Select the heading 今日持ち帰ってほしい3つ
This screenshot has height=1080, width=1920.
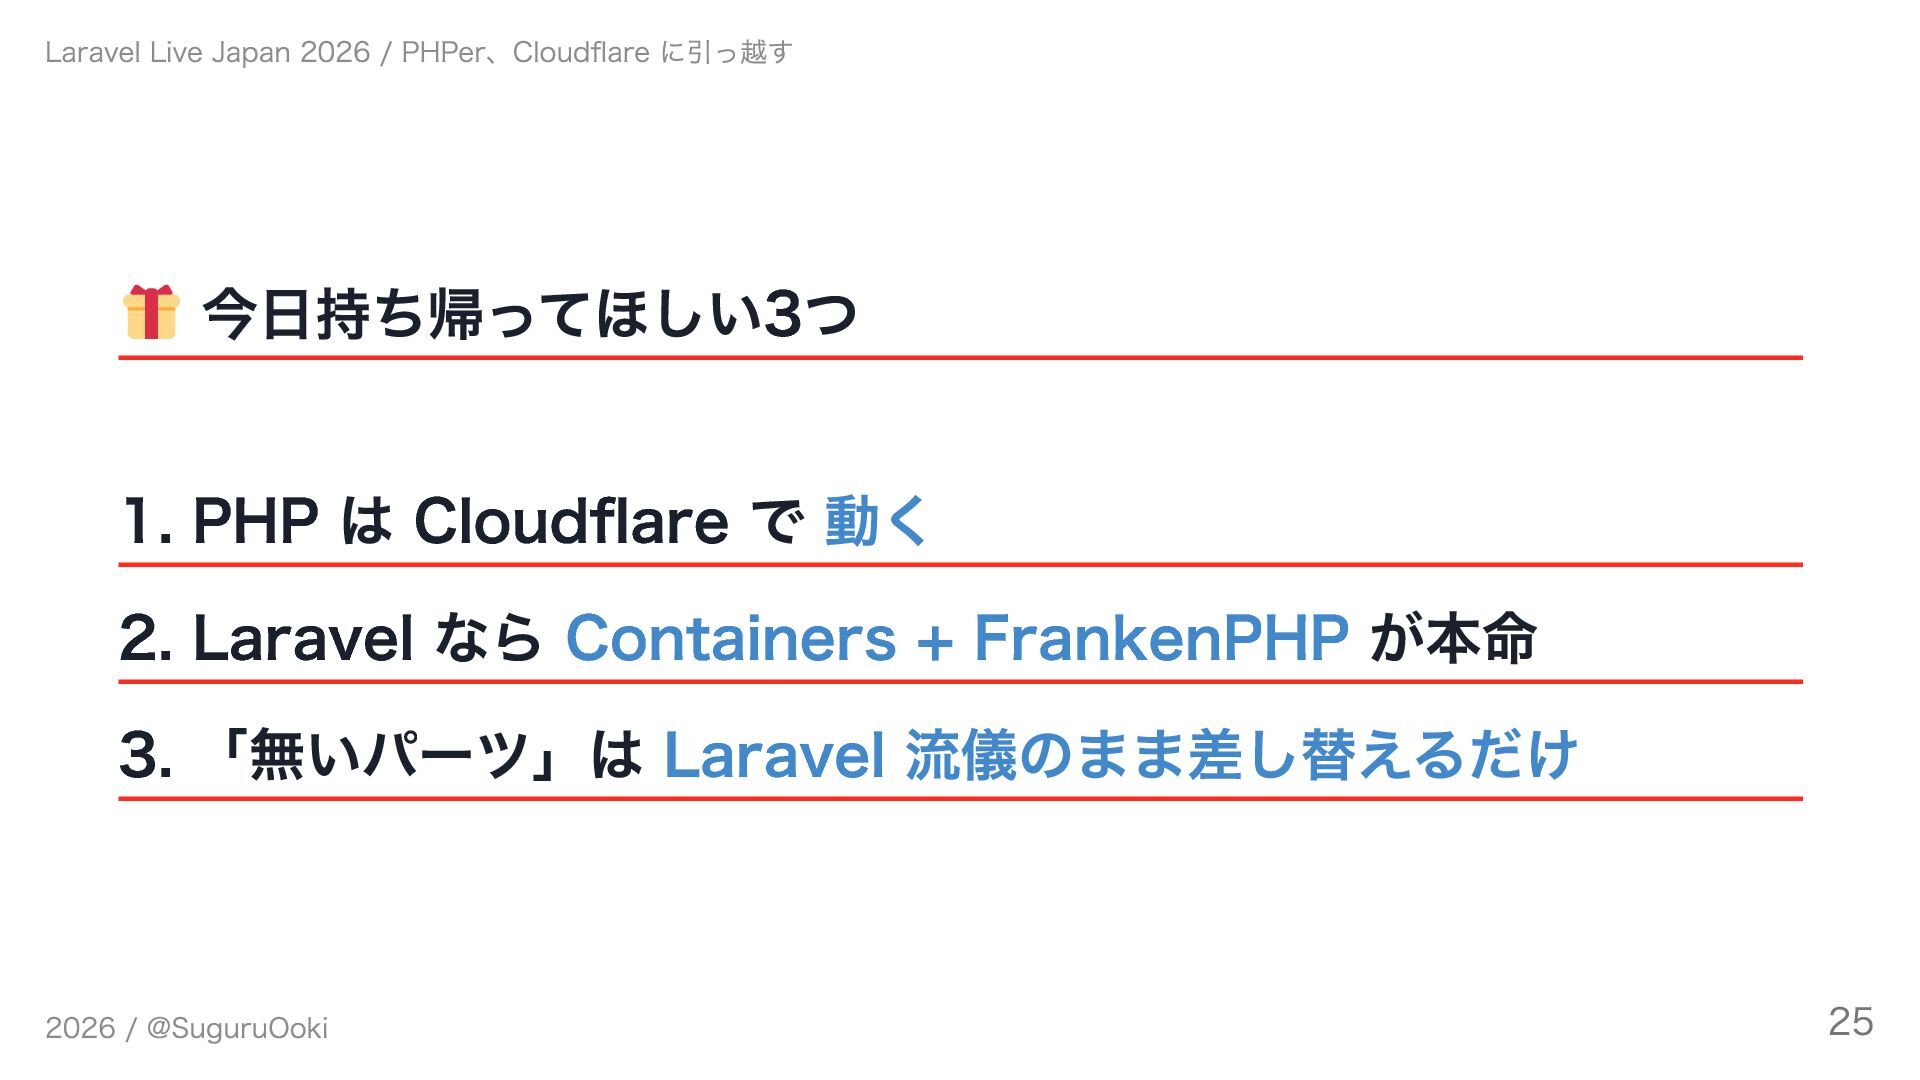pyautogui.click(x=530, y=314)
